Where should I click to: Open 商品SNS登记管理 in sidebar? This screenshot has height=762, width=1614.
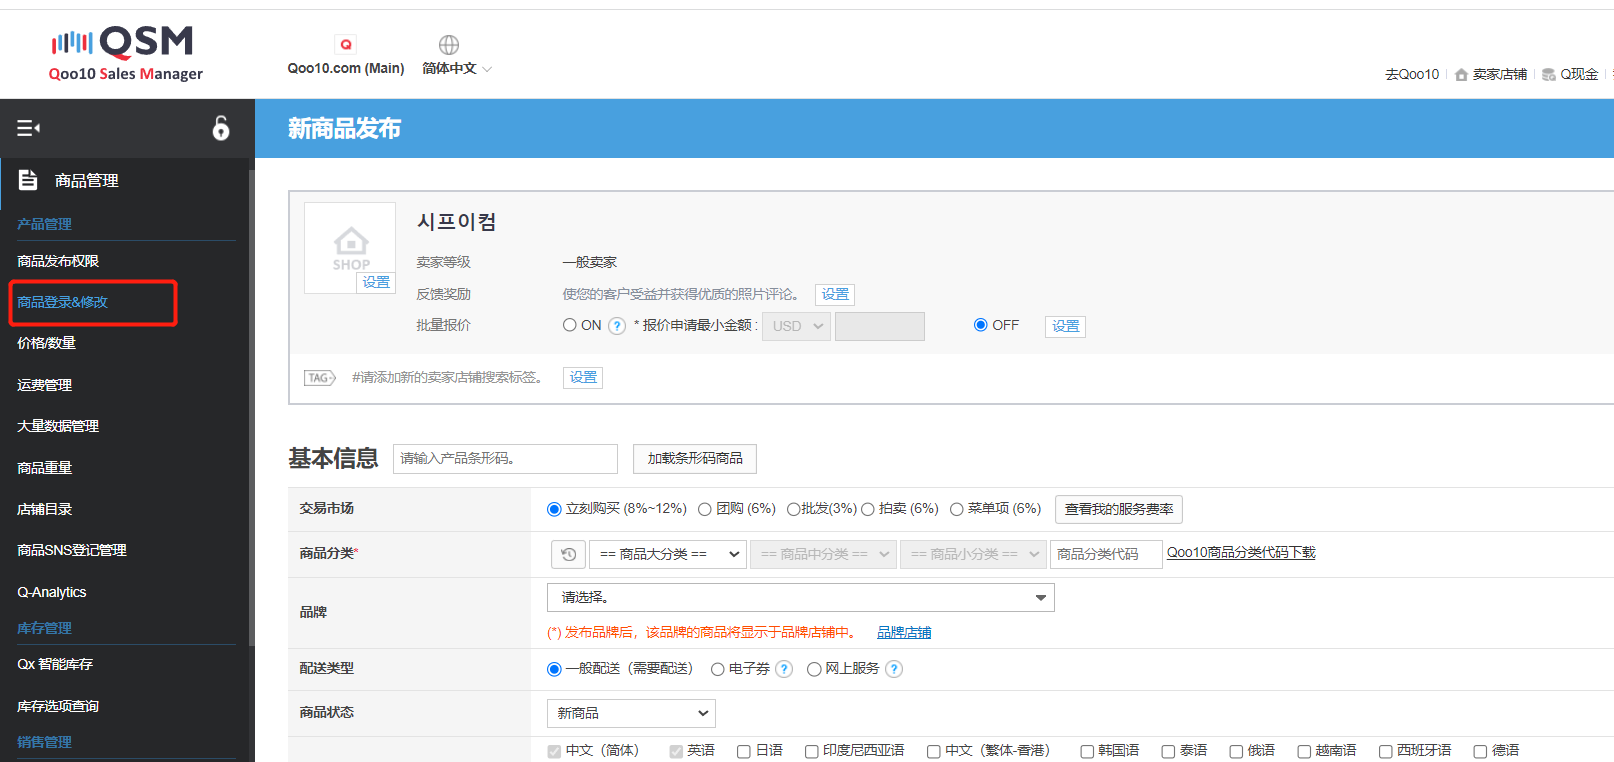pos(71,550)
